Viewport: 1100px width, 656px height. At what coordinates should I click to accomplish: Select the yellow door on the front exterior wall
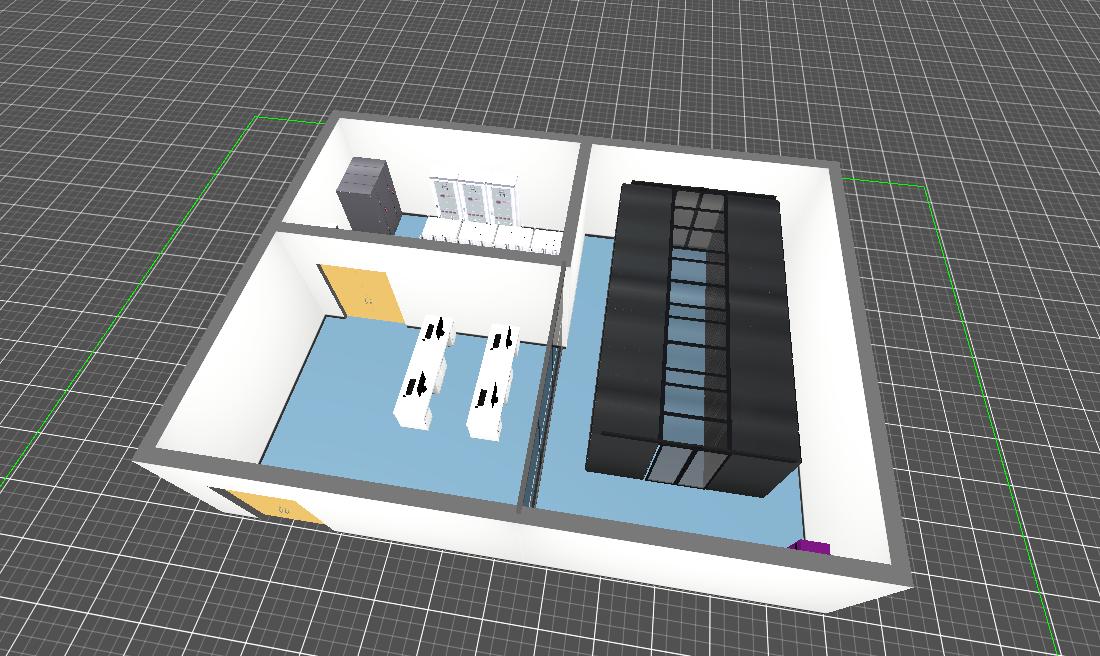pos(272,506)
